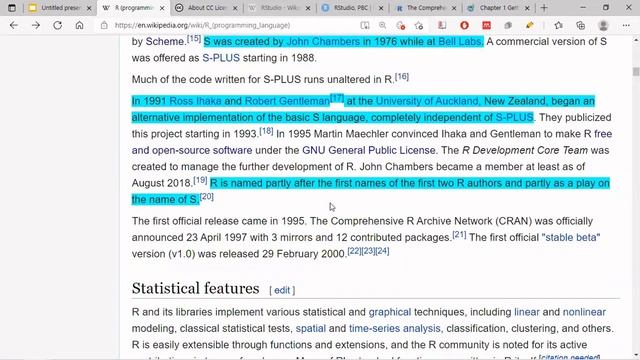Open the nonlinear link
This screenshot has width=640, height=360.
pyautogui.click(x=584, y=312)
